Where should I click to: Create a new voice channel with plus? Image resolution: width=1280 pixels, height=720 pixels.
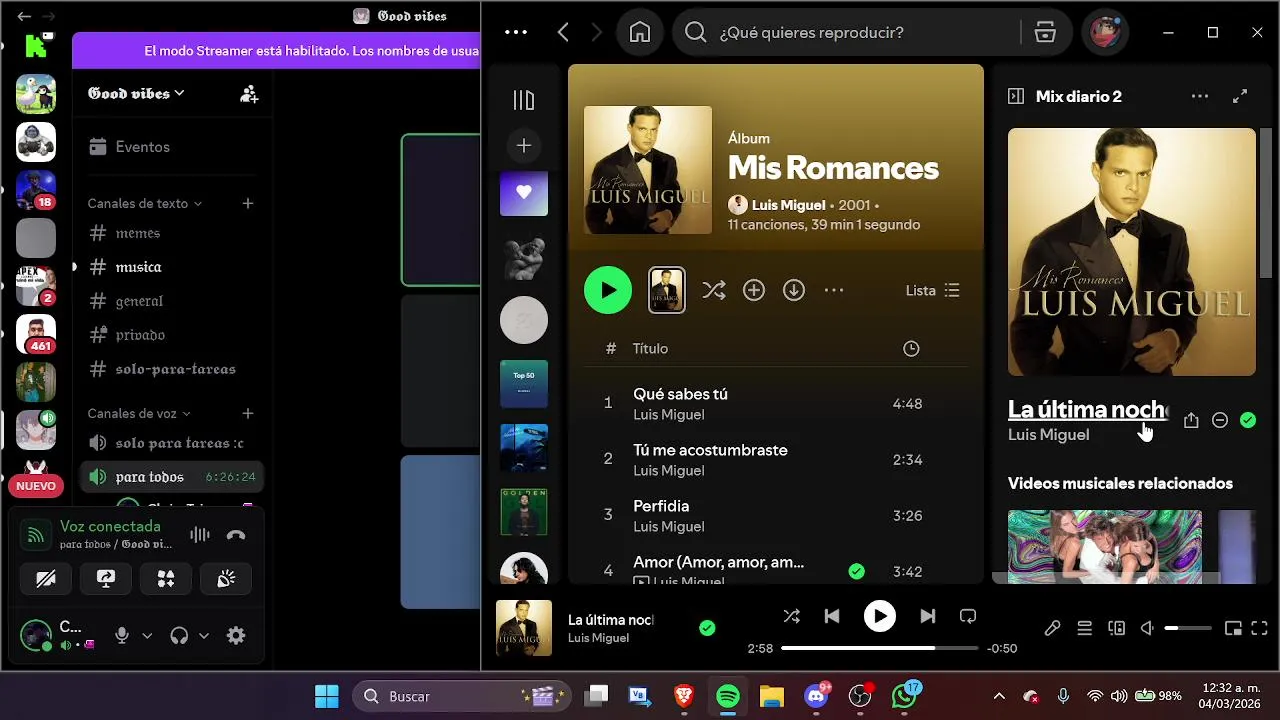(x=248, y=413)
